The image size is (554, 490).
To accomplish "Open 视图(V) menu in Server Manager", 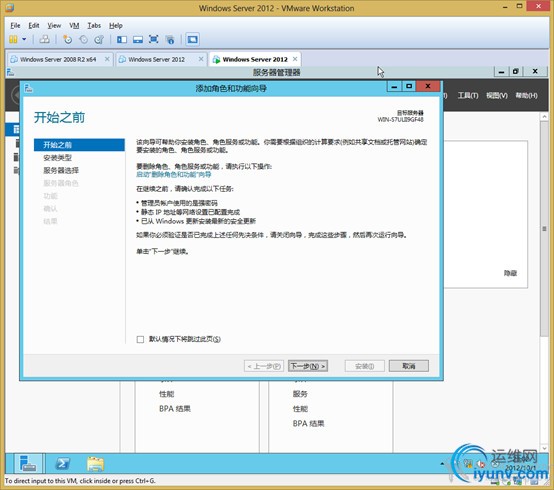I will point(497,95).
